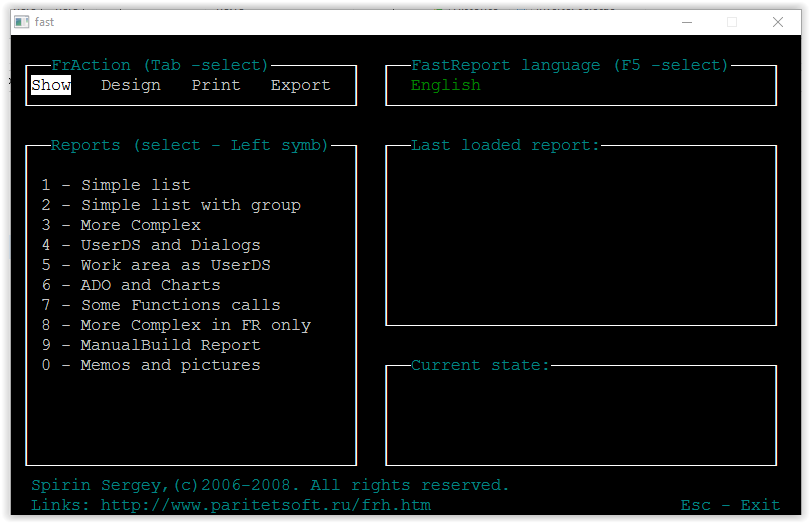Choose the Export action
Screen dimensions: 810x523
coord(300,85)
